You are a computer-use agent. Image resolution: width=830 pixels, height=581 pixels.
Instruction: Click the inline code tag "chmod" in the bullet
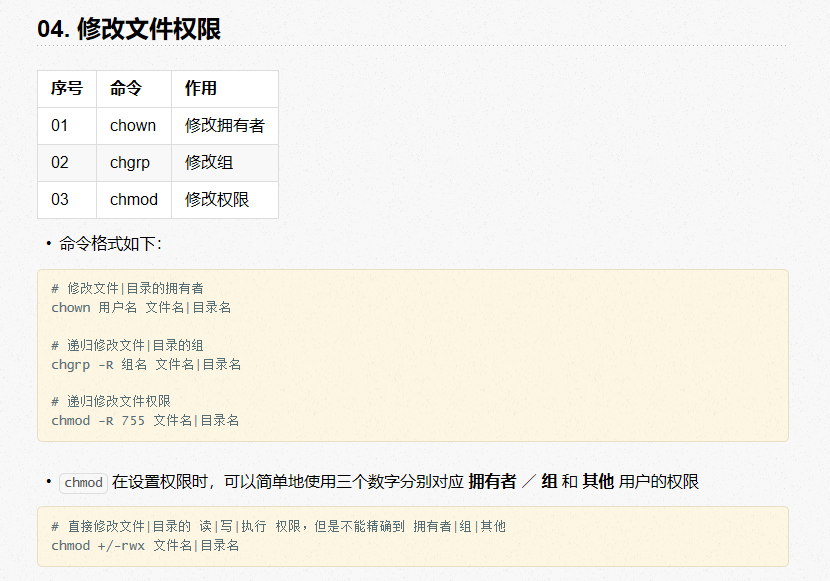[83, 483]
